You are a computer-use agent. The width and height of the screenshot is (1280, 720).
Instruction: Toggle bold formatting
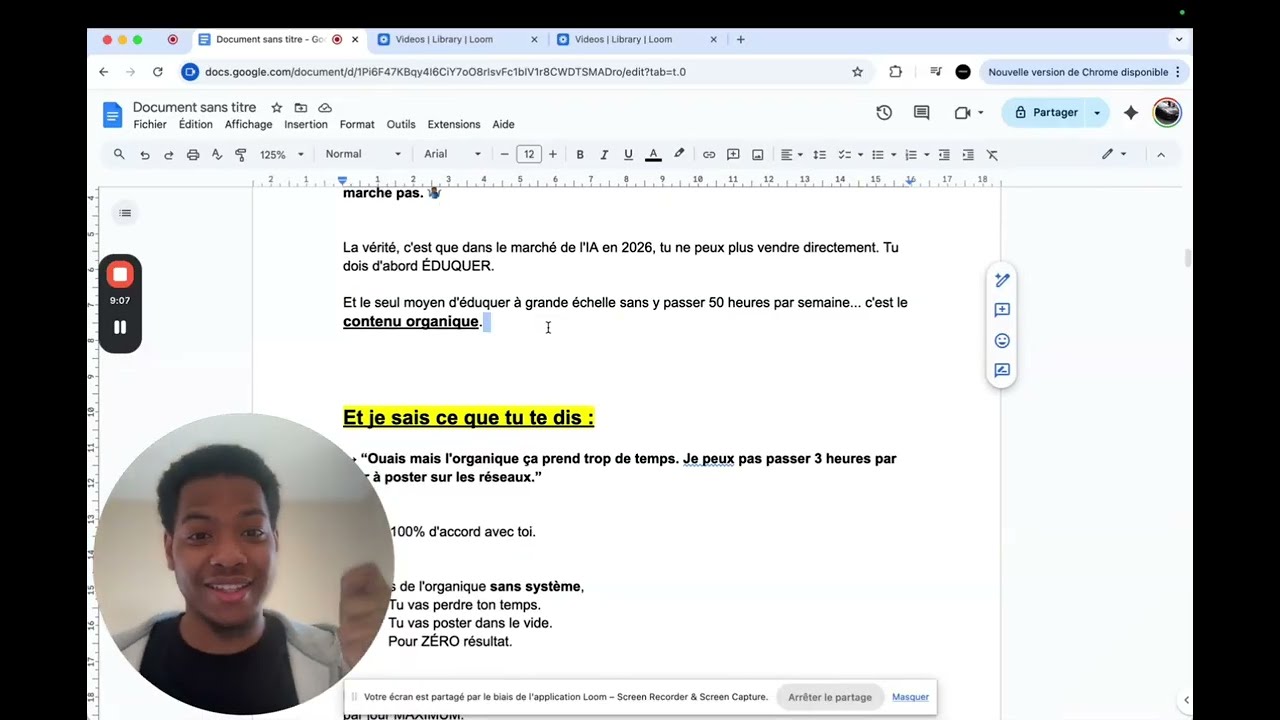(x=580, y=154)
